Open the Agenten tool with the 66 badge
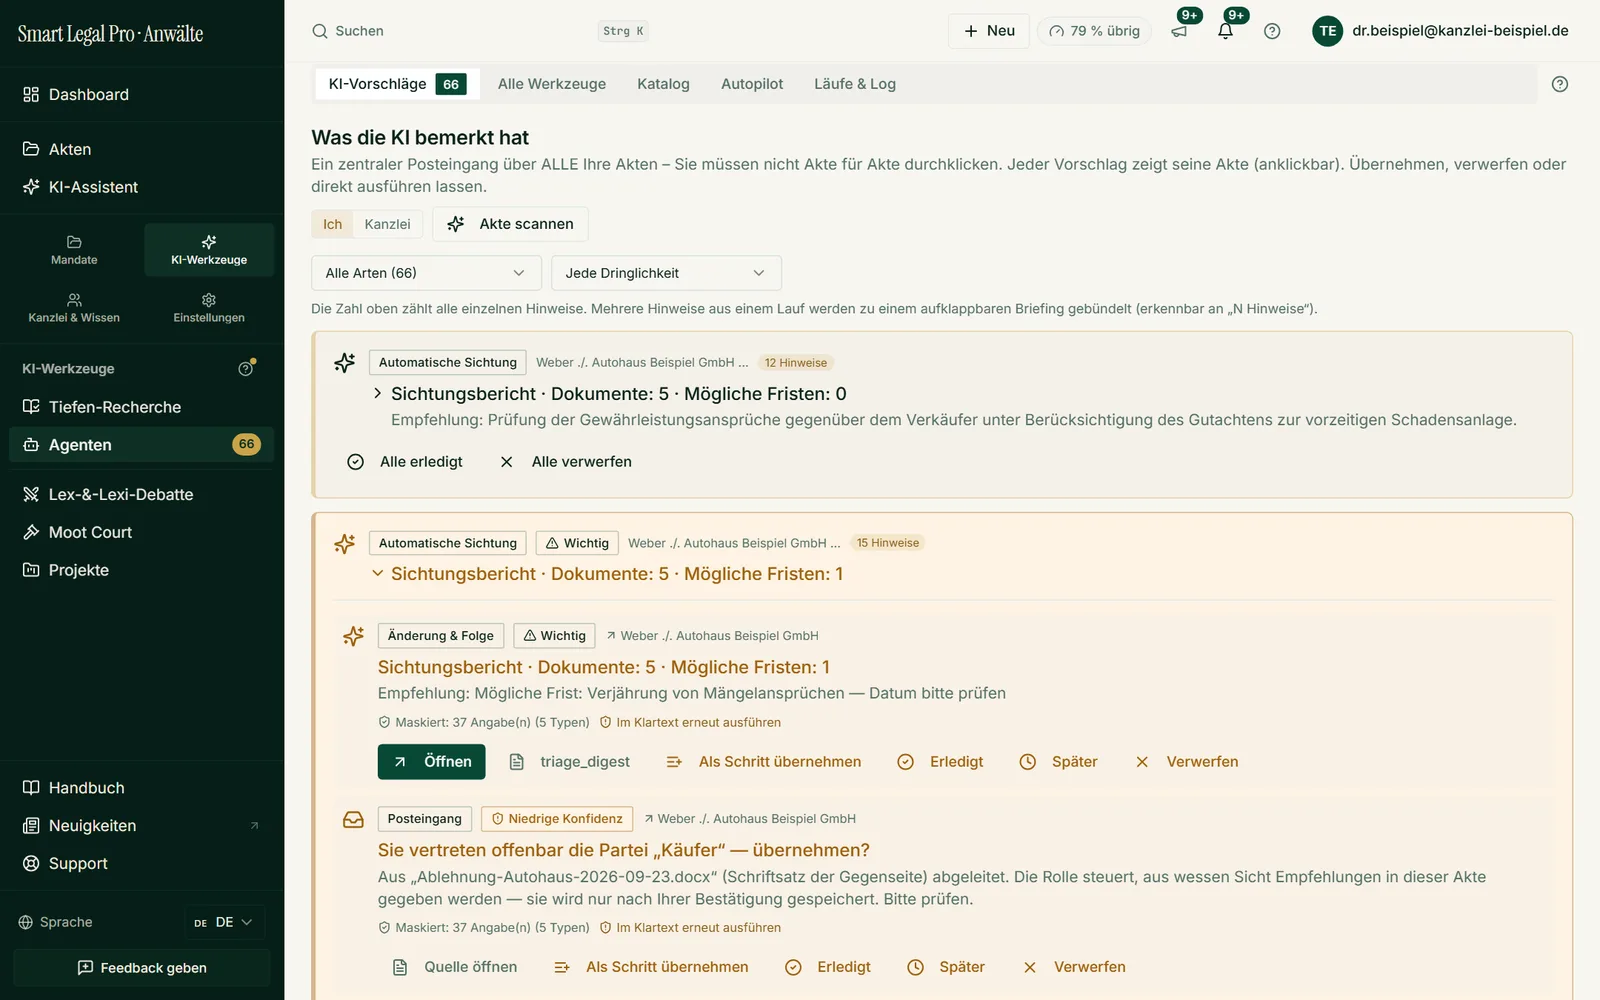Viewport: 1600px width, 1000px height. (142, 445)
